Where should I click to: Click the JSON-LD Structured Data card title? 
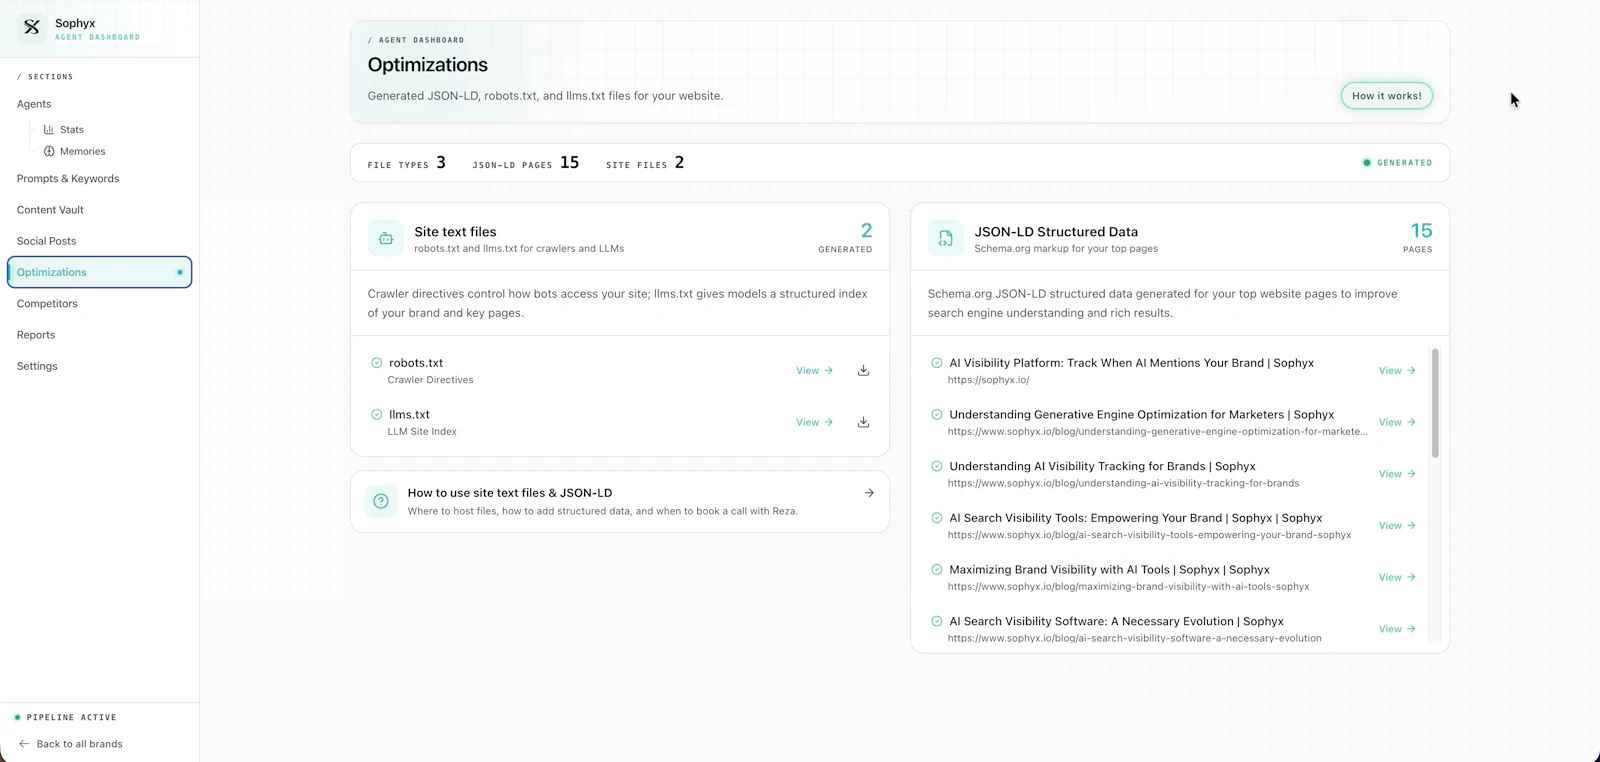click(1056, 232)
